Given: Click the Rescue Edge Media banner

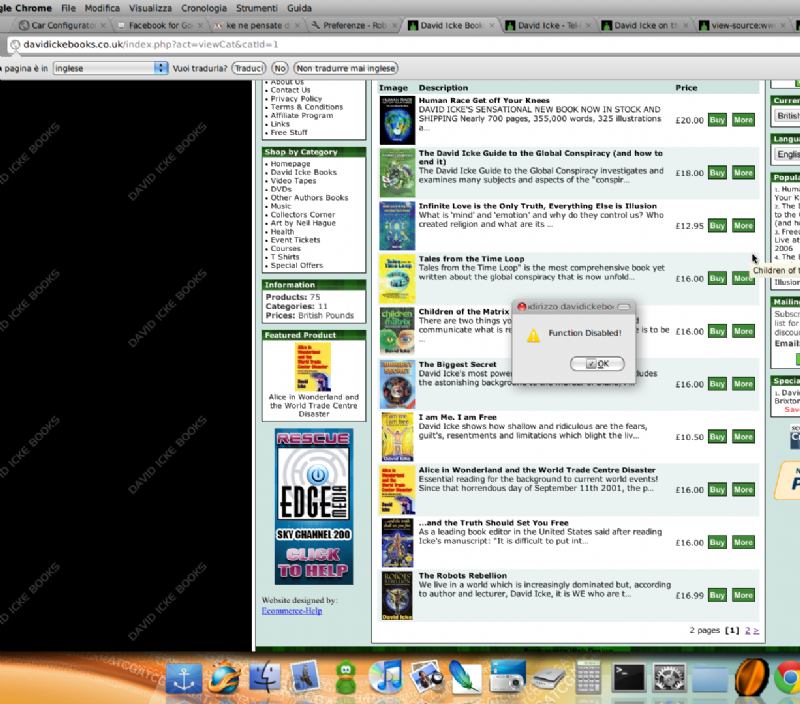Looking at the screenshot, I should coord(314,507).
